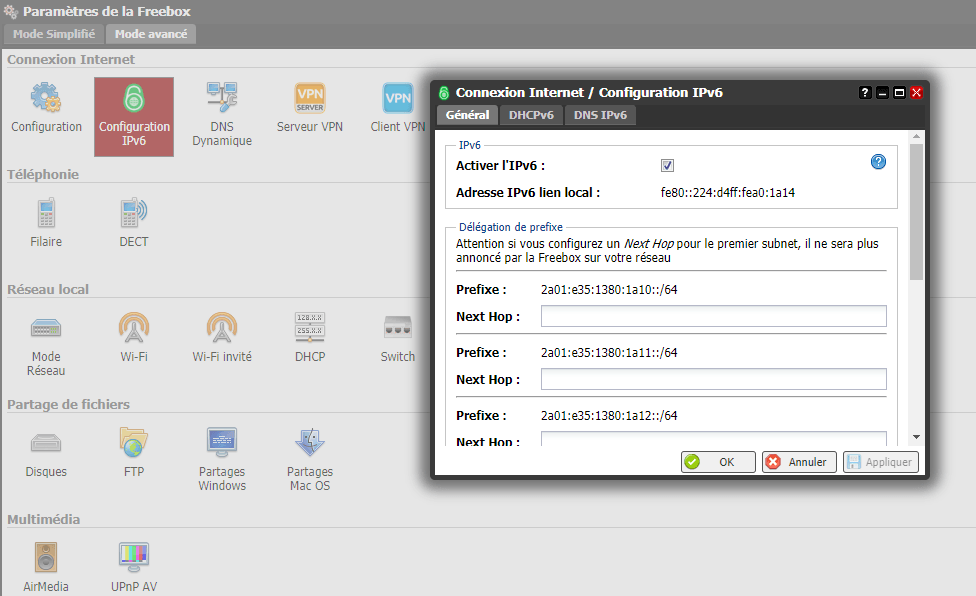Click the OK button
Screen dimensions: 976x596
click(718, 462)
